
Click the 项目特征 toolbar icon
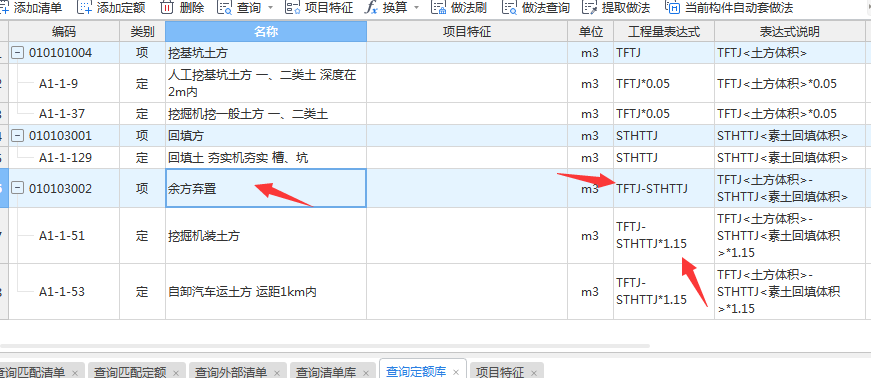[x=292, y=7]
